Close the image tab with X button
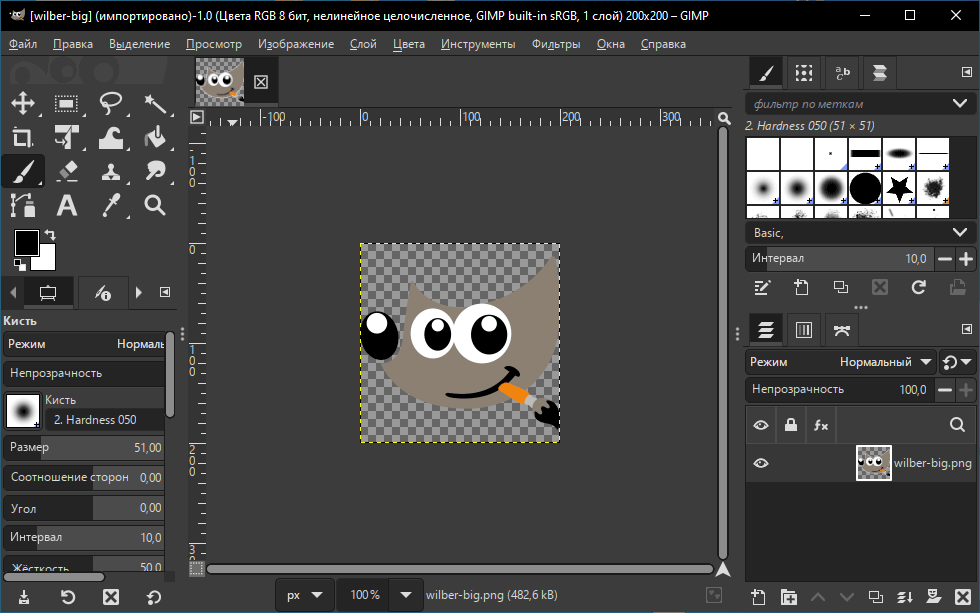 click(x=261, y=82)
